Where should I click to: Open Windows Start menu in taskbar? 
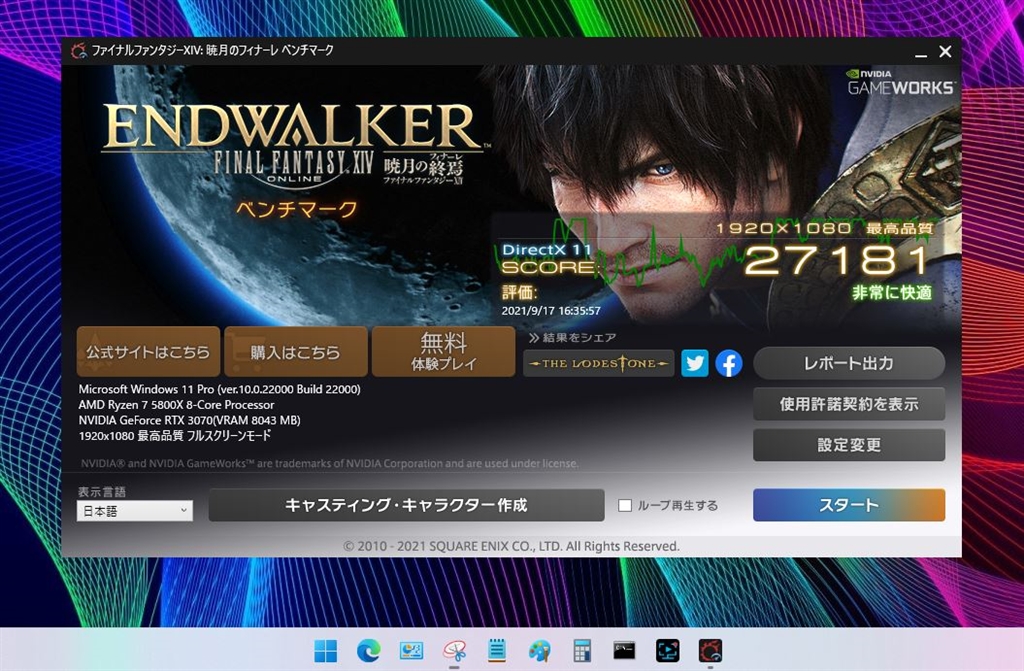coord(325,651)
